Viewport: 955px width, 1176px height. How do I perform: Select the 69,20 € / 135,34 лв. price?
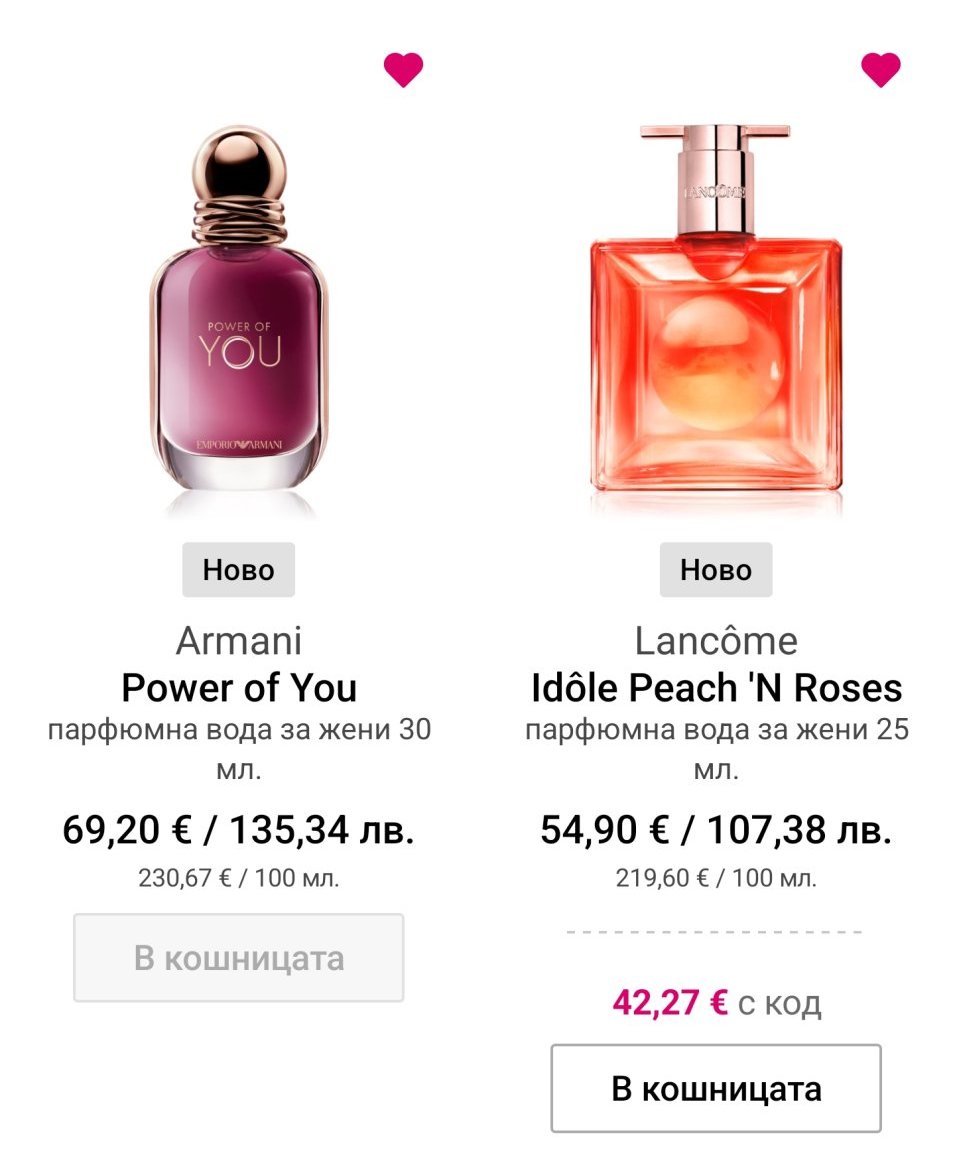point(238,830)
